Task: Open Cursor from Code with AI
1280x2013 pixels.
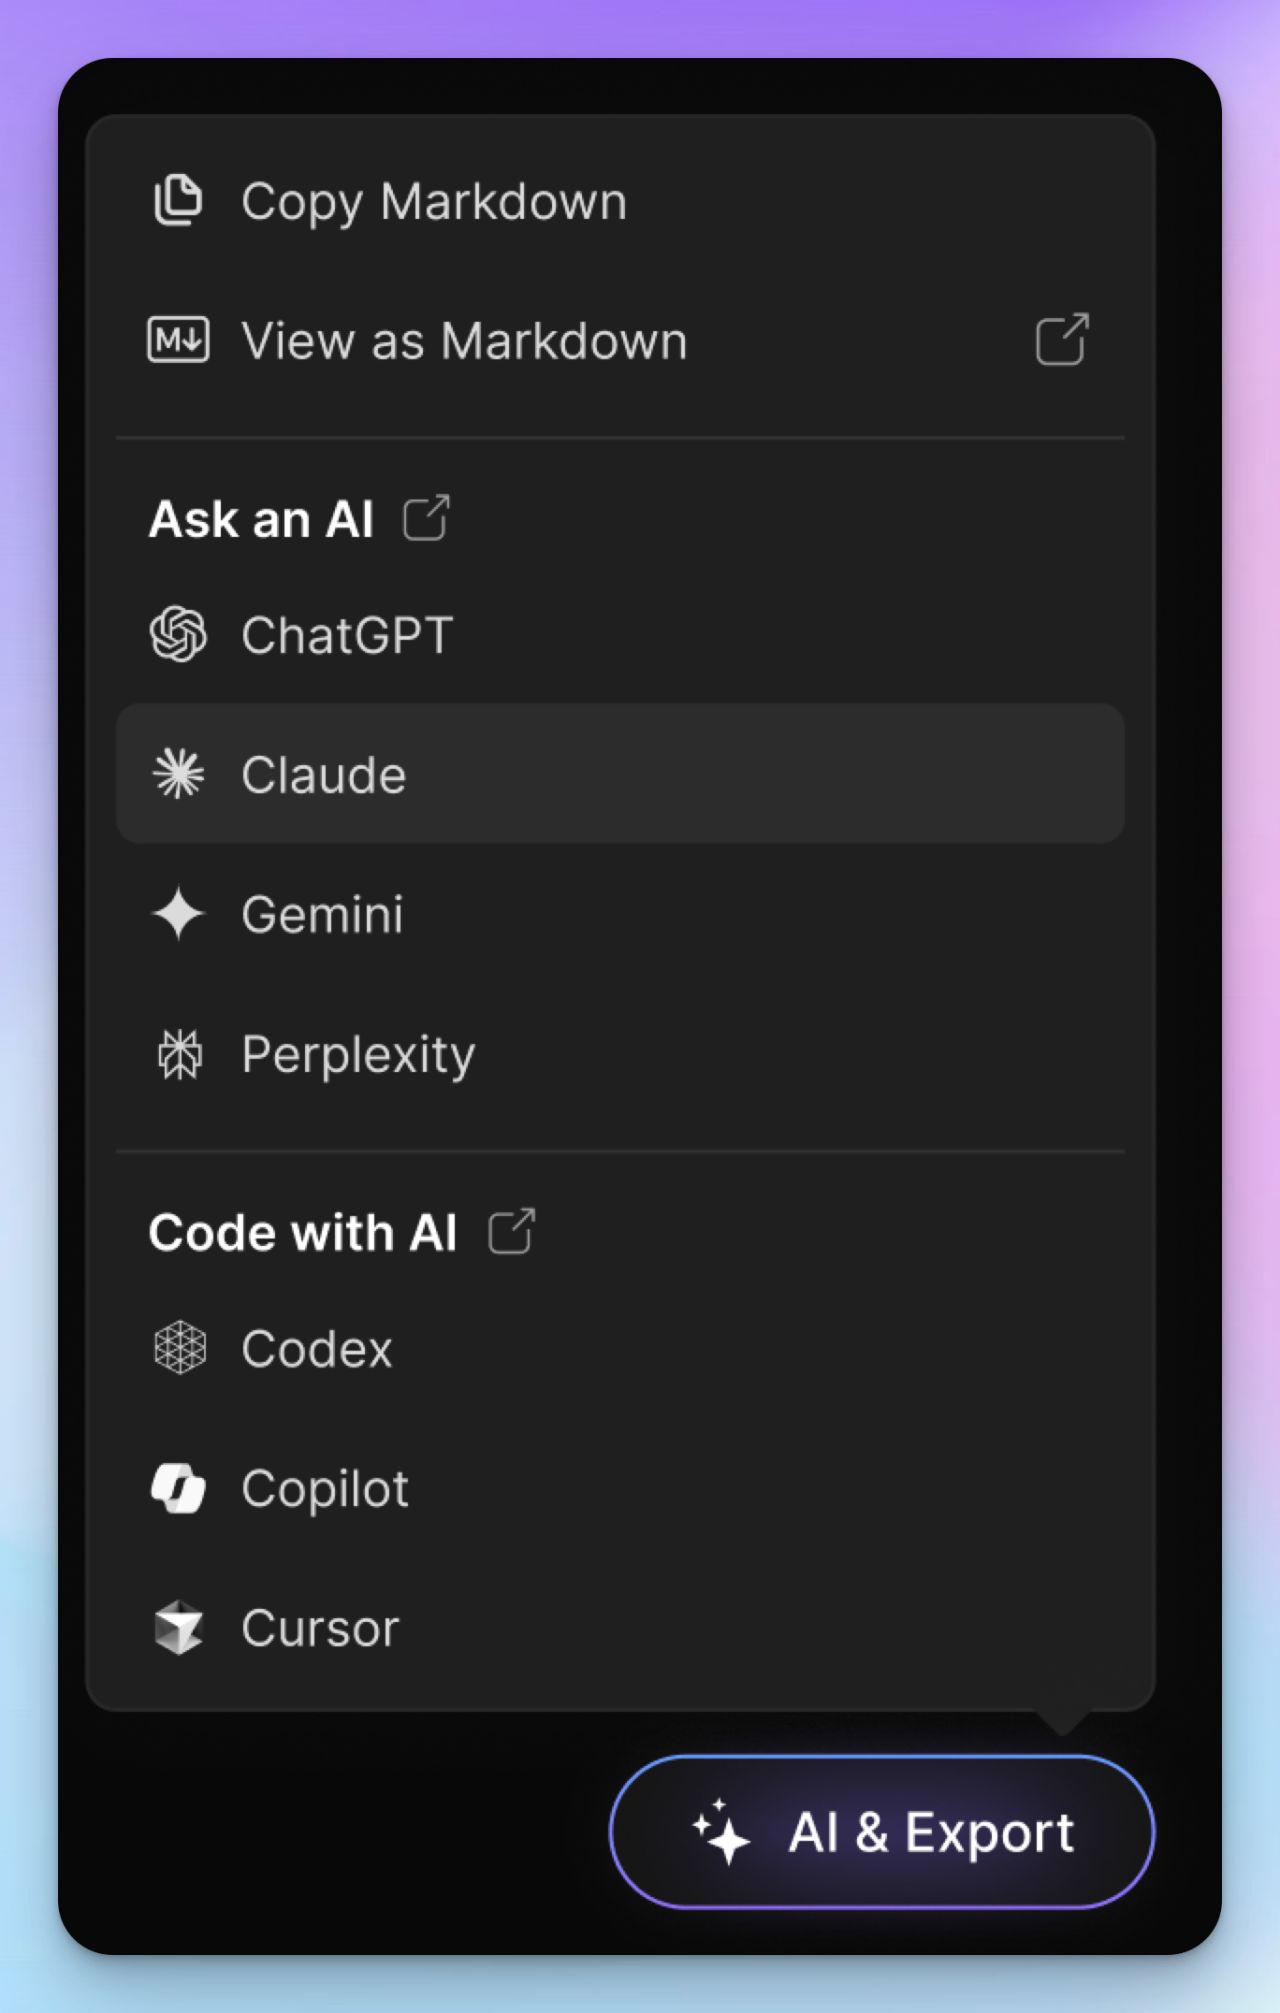Action: point(320,1628)
